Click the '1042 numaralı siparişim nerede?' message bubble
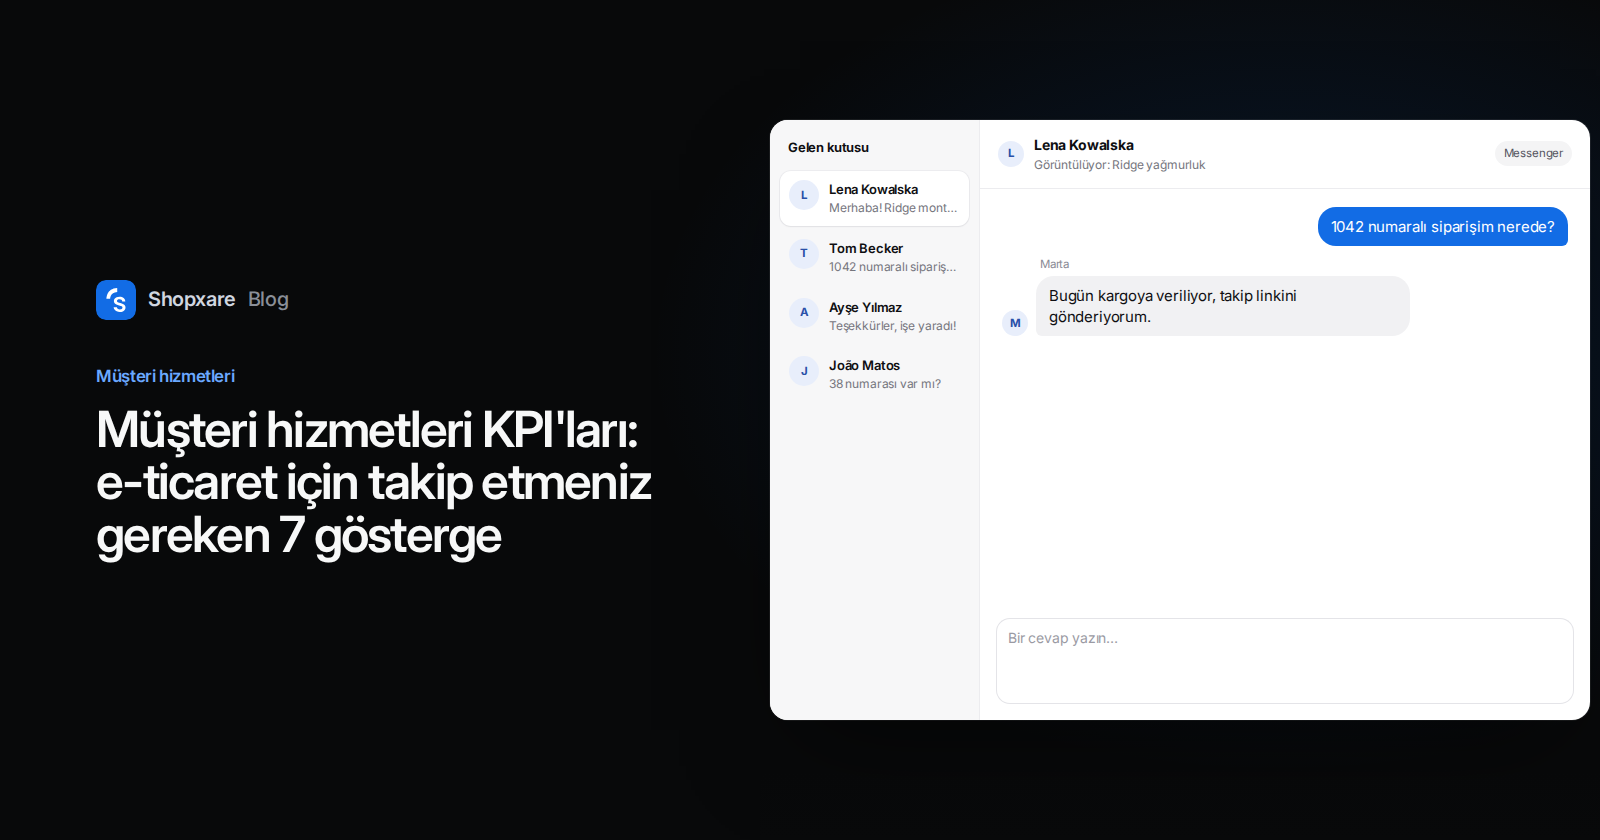Screen dimensions: 1600x840 (1443, 227)
